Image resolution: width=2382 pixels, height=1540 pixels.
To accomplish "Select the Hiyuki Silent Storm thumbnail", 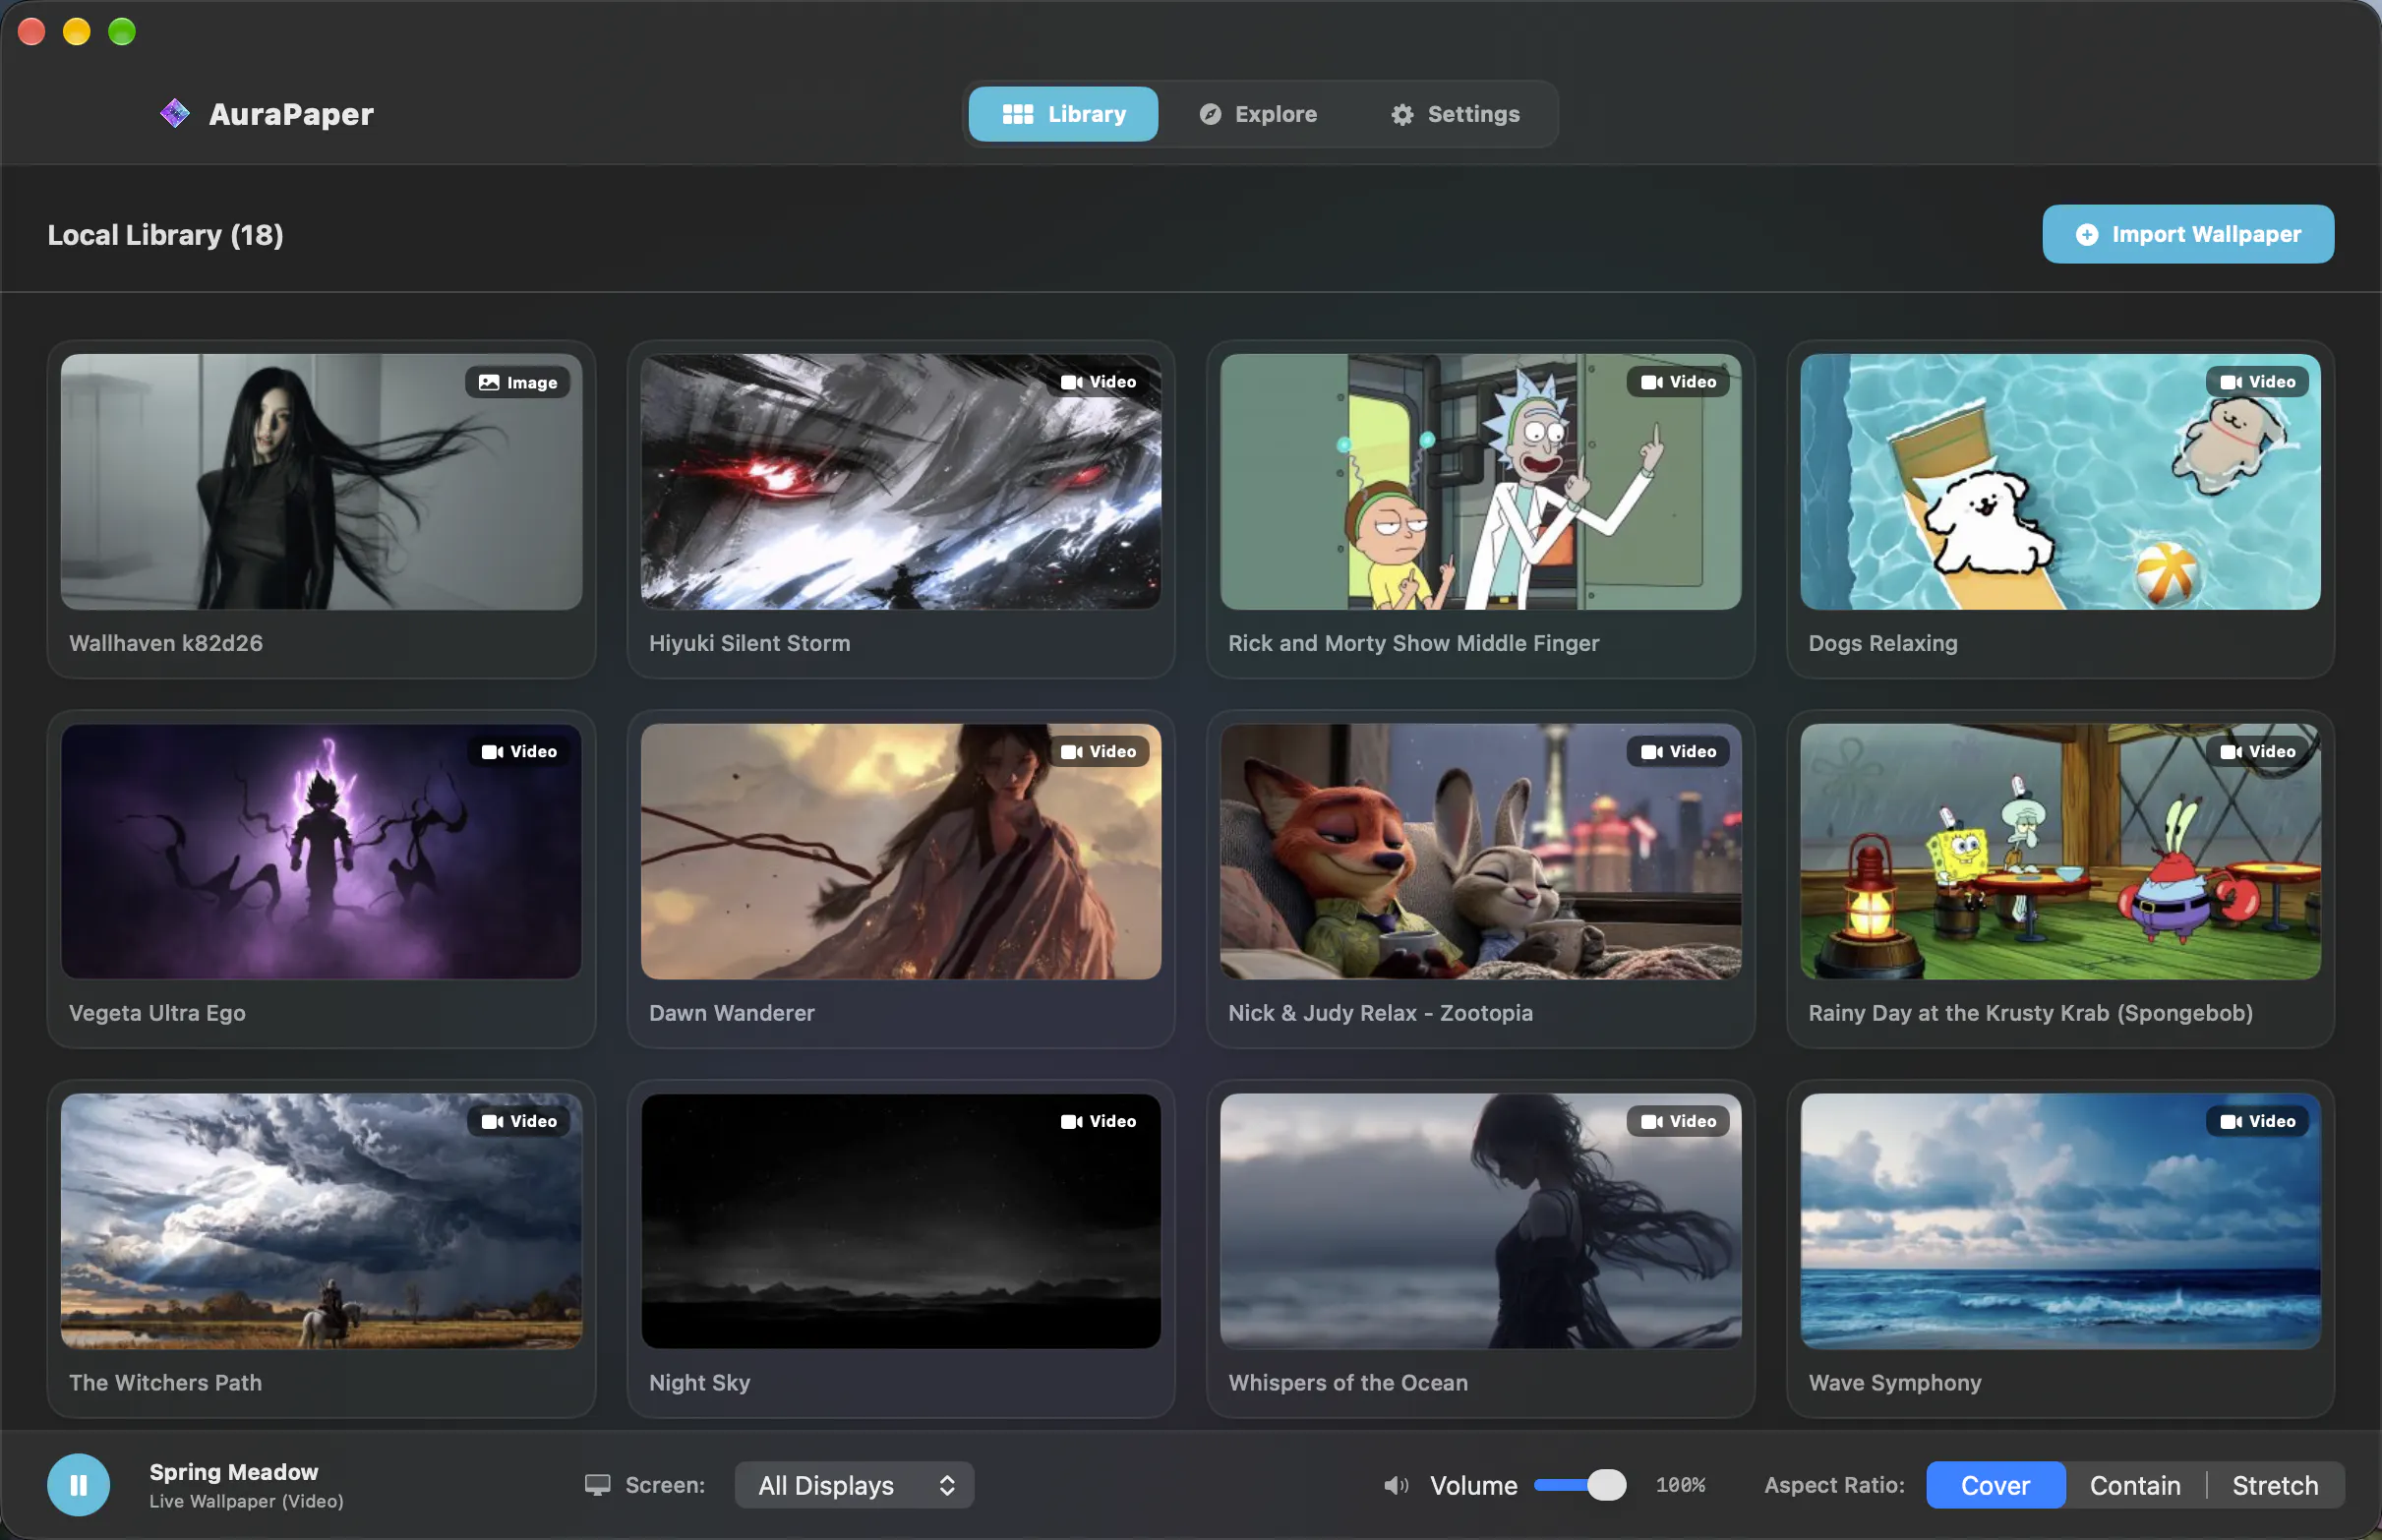I will (901, 481).
